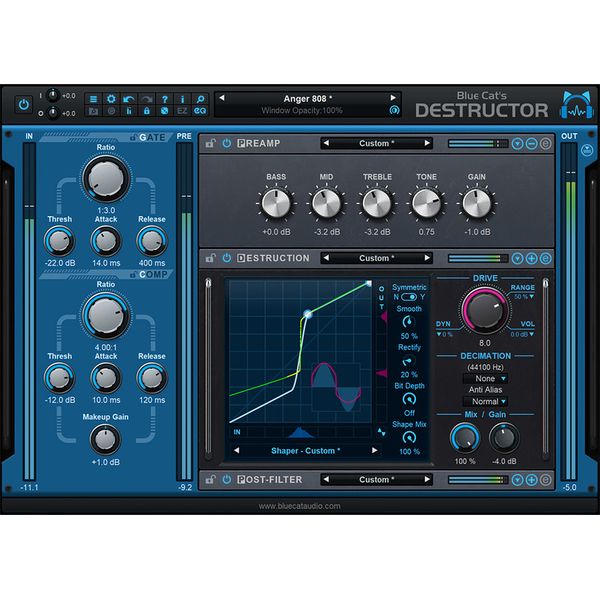Click the Preamp circular C icon
The width and height of the screenshot is (600, 600).
[546, 143]
